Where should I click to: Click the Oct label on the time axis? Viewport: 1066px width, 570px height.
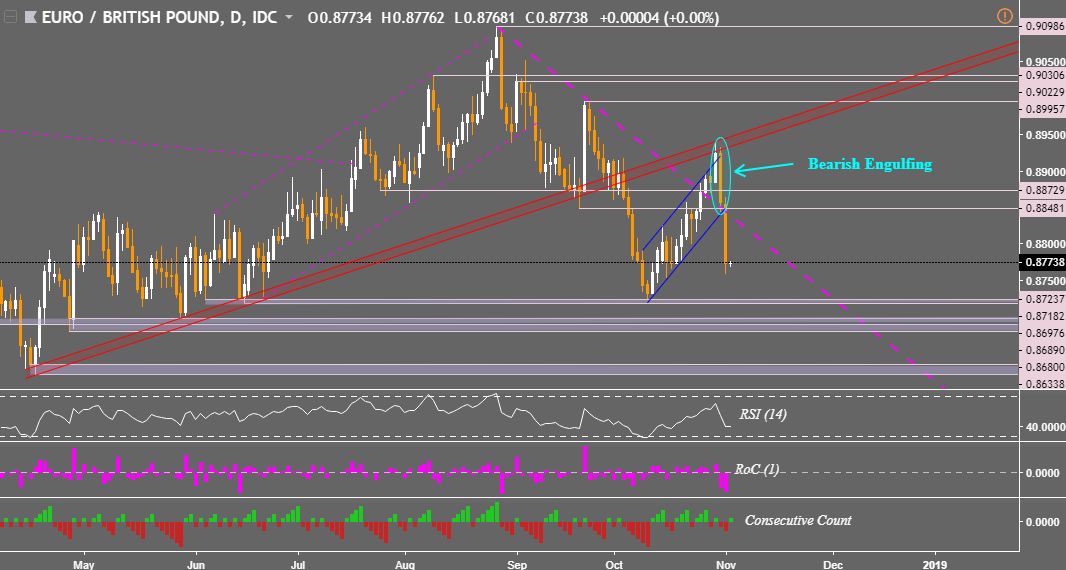614,565
